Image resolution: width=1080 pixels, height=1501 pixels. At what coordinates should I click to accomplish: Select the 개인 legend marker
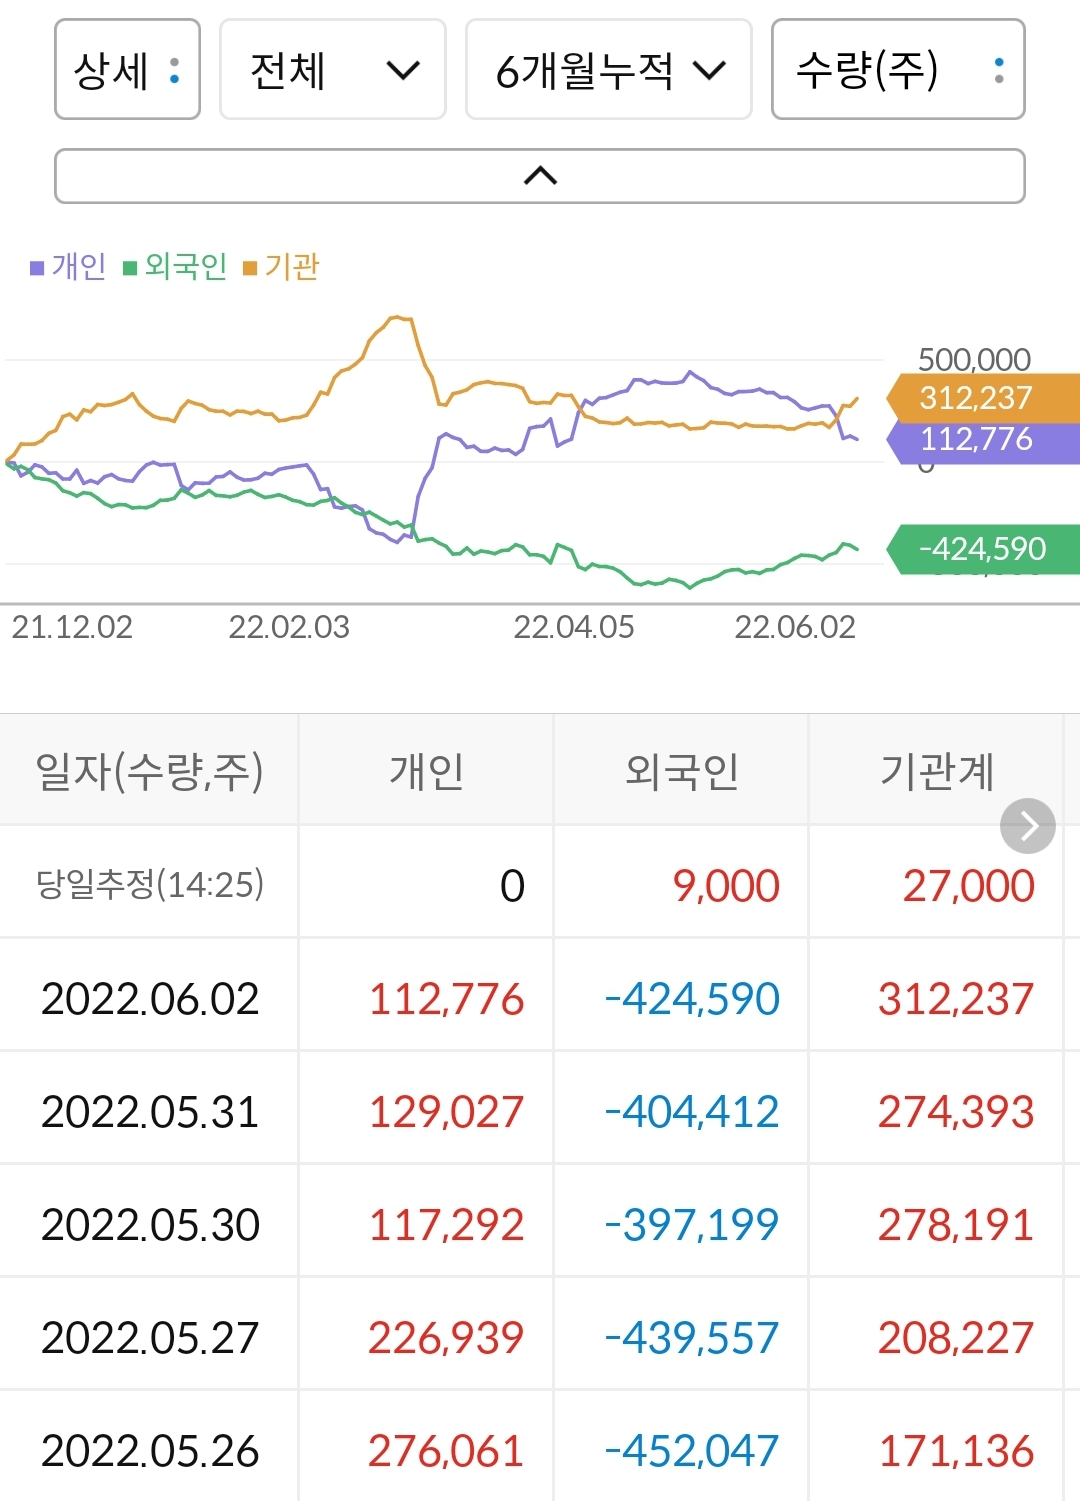click(x=38, y=267)
